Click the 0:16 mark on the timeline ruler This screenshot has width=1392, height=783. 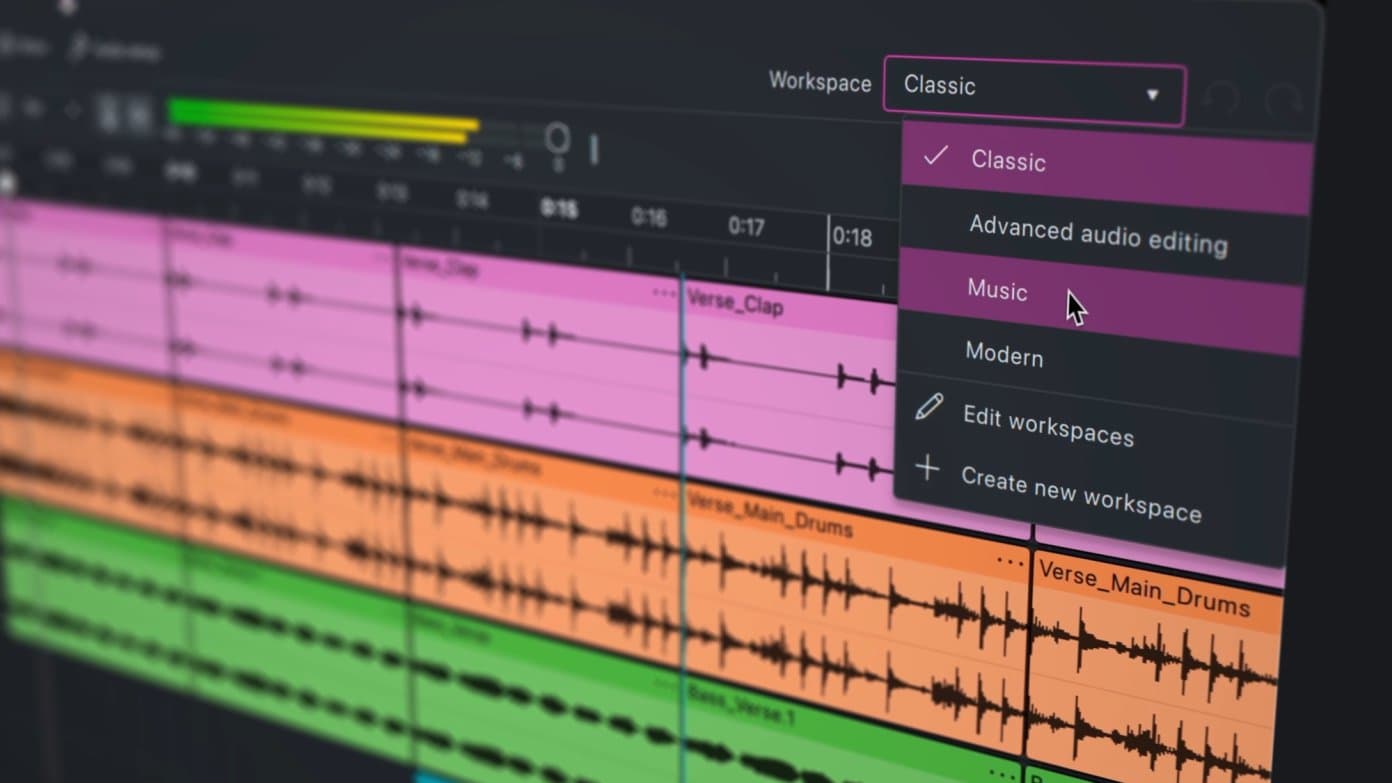pyautogui.click(x=649, y=216)
